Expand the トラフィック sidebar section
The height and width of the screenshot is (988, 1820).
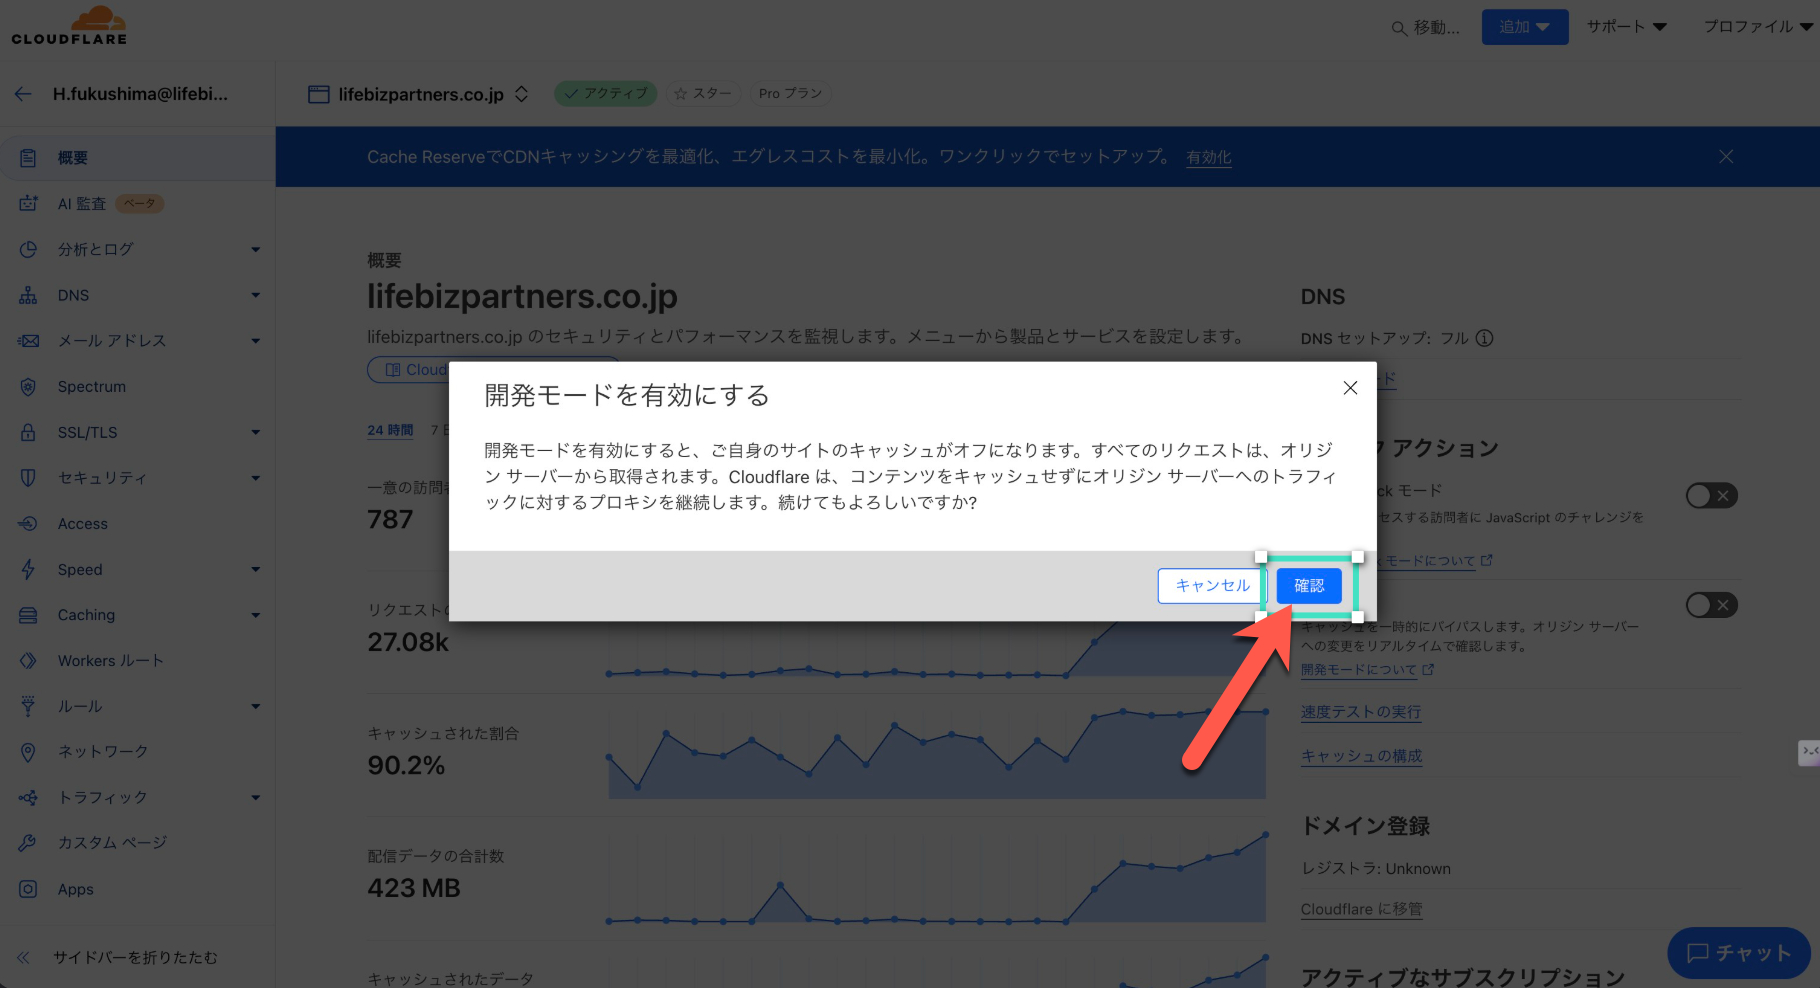coord(256,798)
